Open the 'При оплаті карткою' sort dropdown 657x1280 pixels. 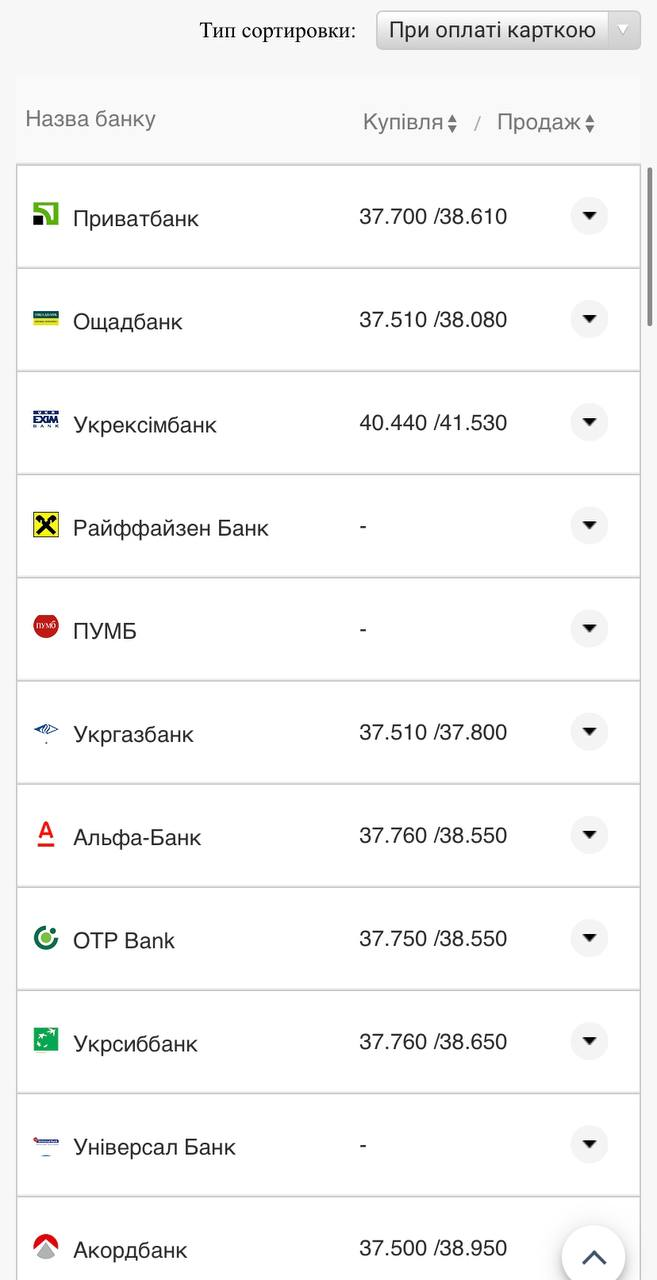tap(508, 30)
